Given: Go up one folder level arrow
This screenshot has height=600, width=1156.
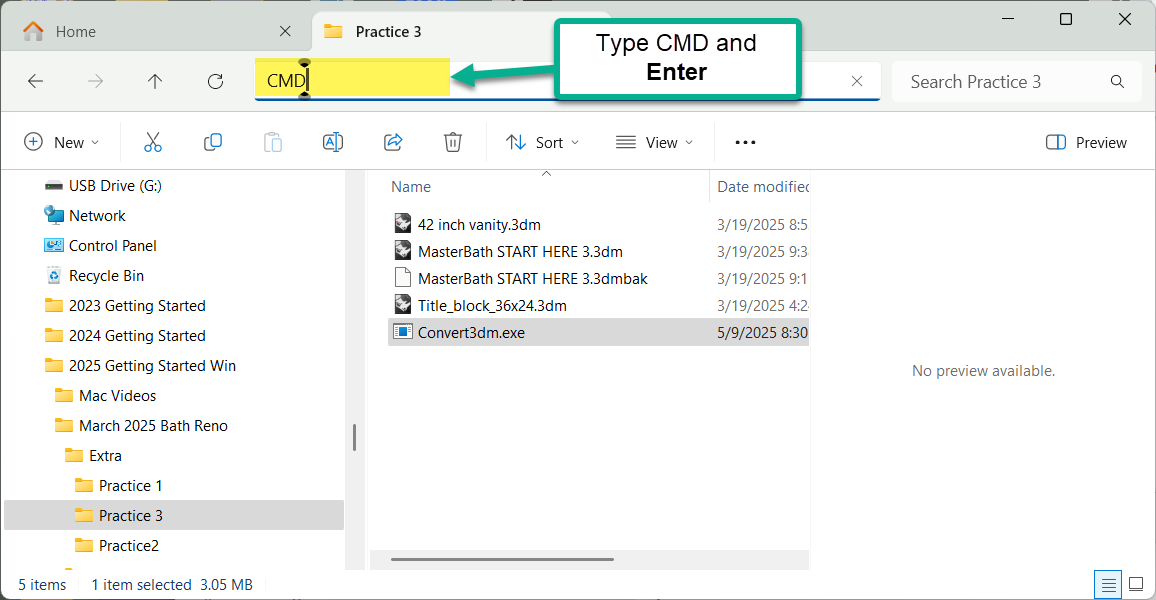Looking at the screenshot, I should [x=155, y=82].
